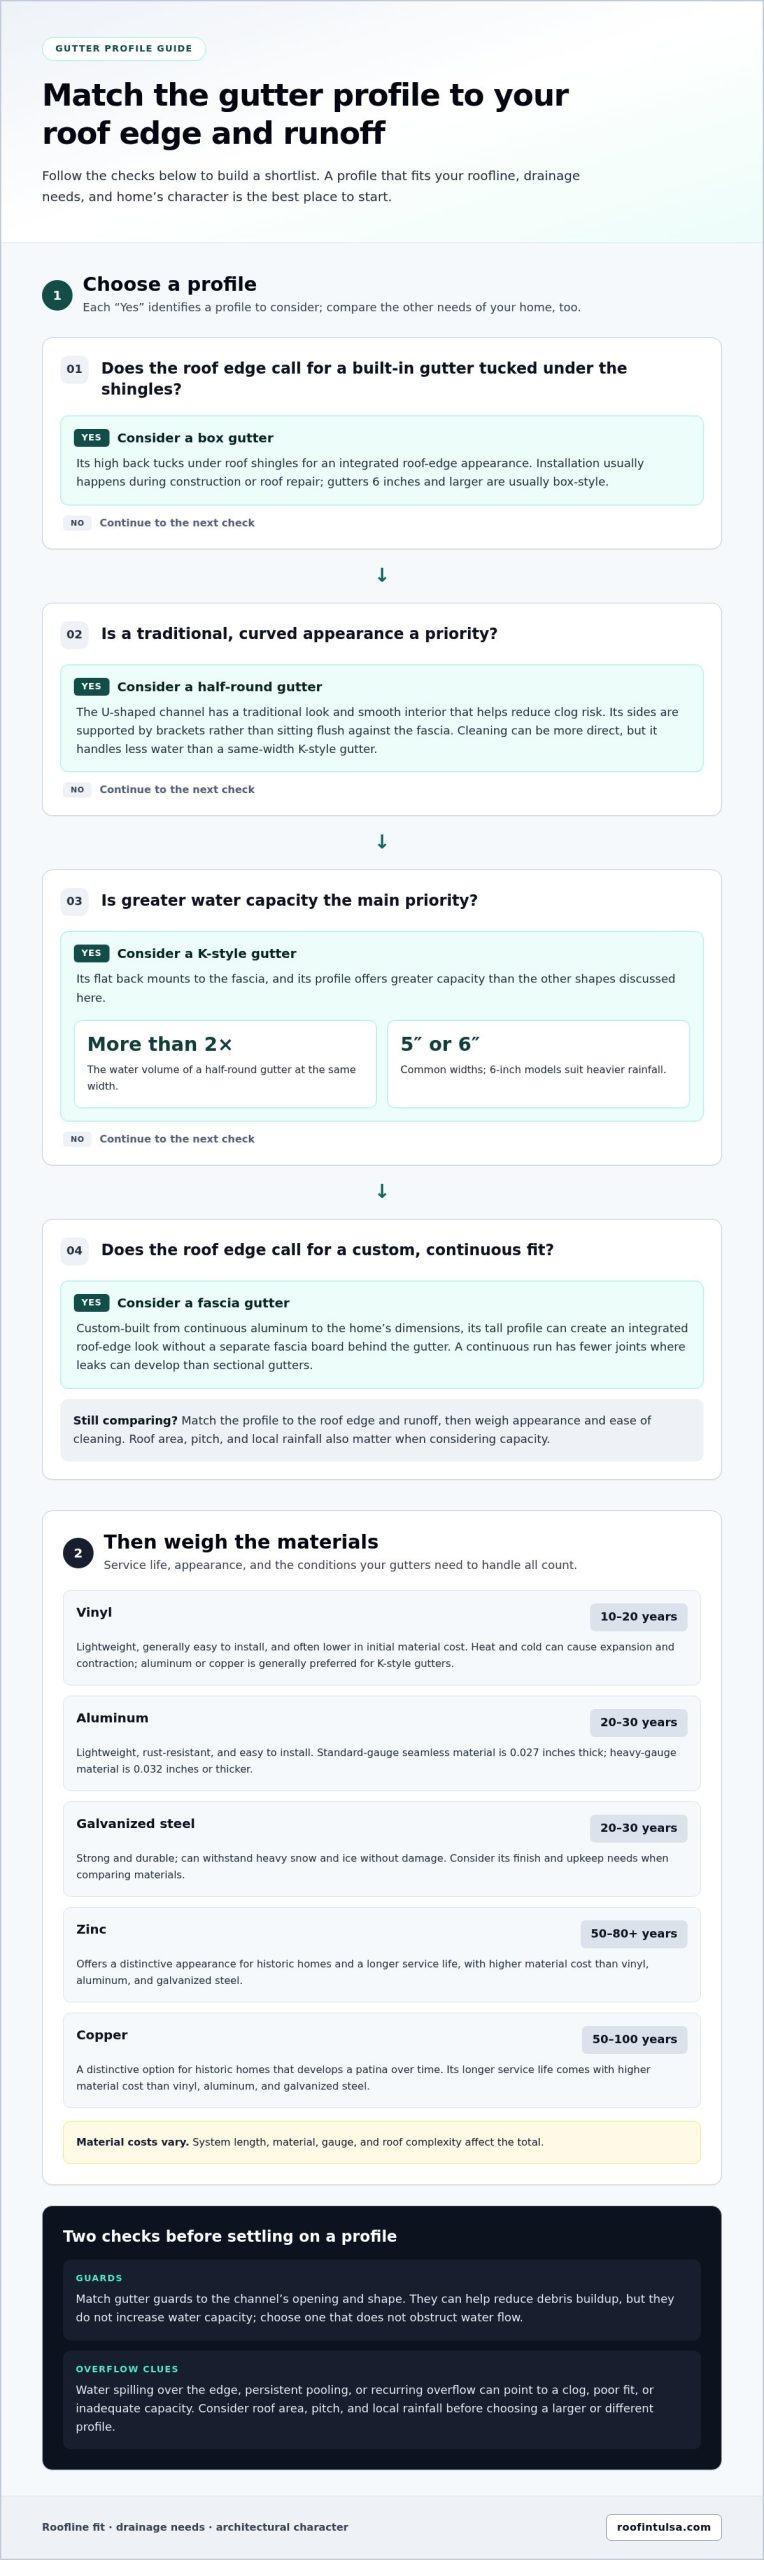Click the Vinyl 10–20 years lifespan badge

[x=638, y=1617]
